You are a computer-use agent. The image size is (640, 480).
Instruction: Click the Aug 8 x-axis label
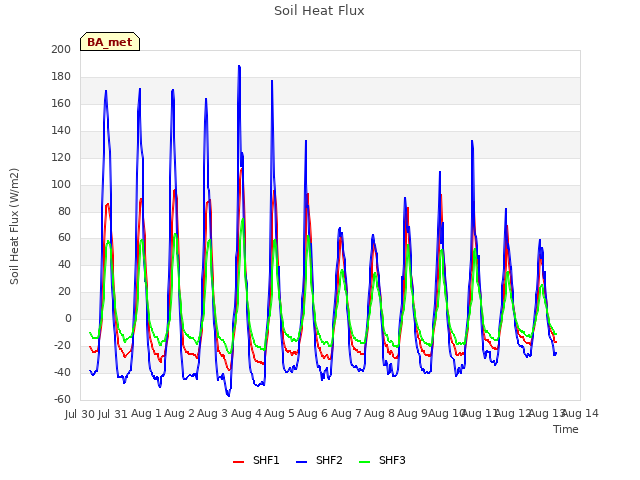380,413
